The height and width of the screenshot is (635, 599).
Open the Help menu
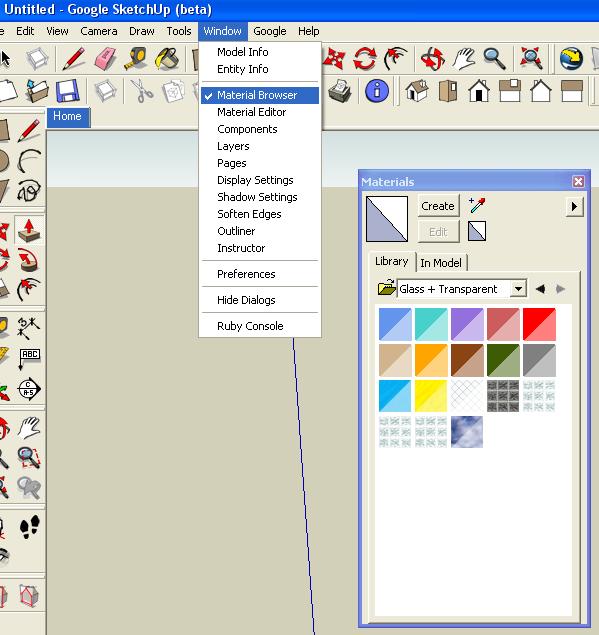pyautogui.click(x=309, y=31)
